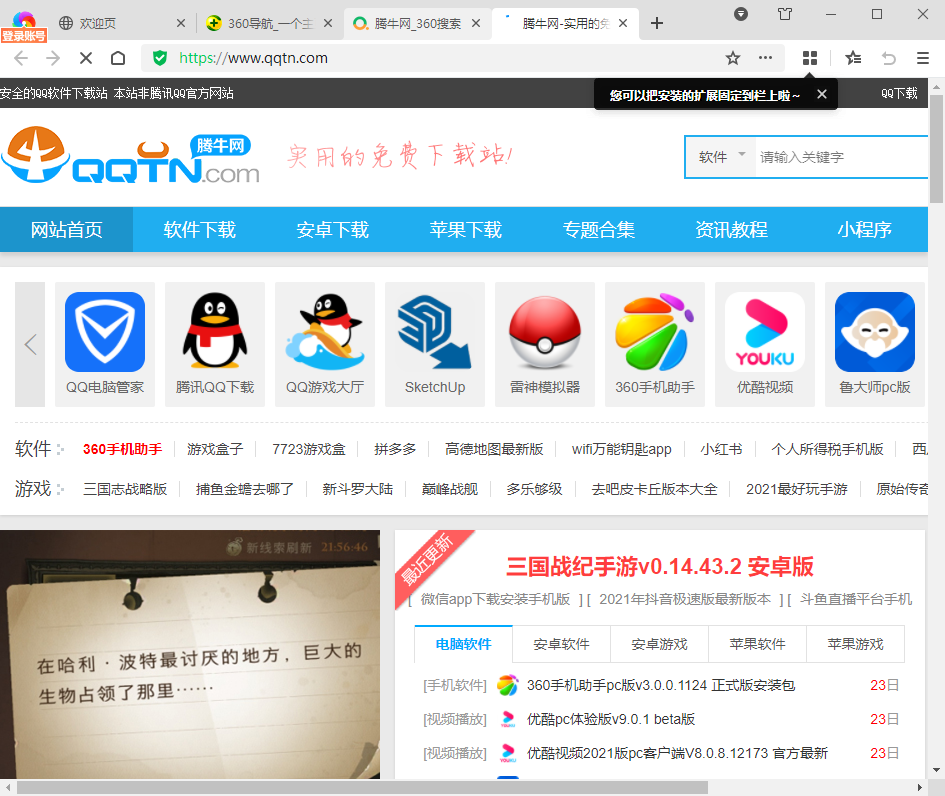The width and height of the screenshot is (945, 796).
Task: Click the QQ电脑管家 shield icon
Action: [x=105, y=332]
